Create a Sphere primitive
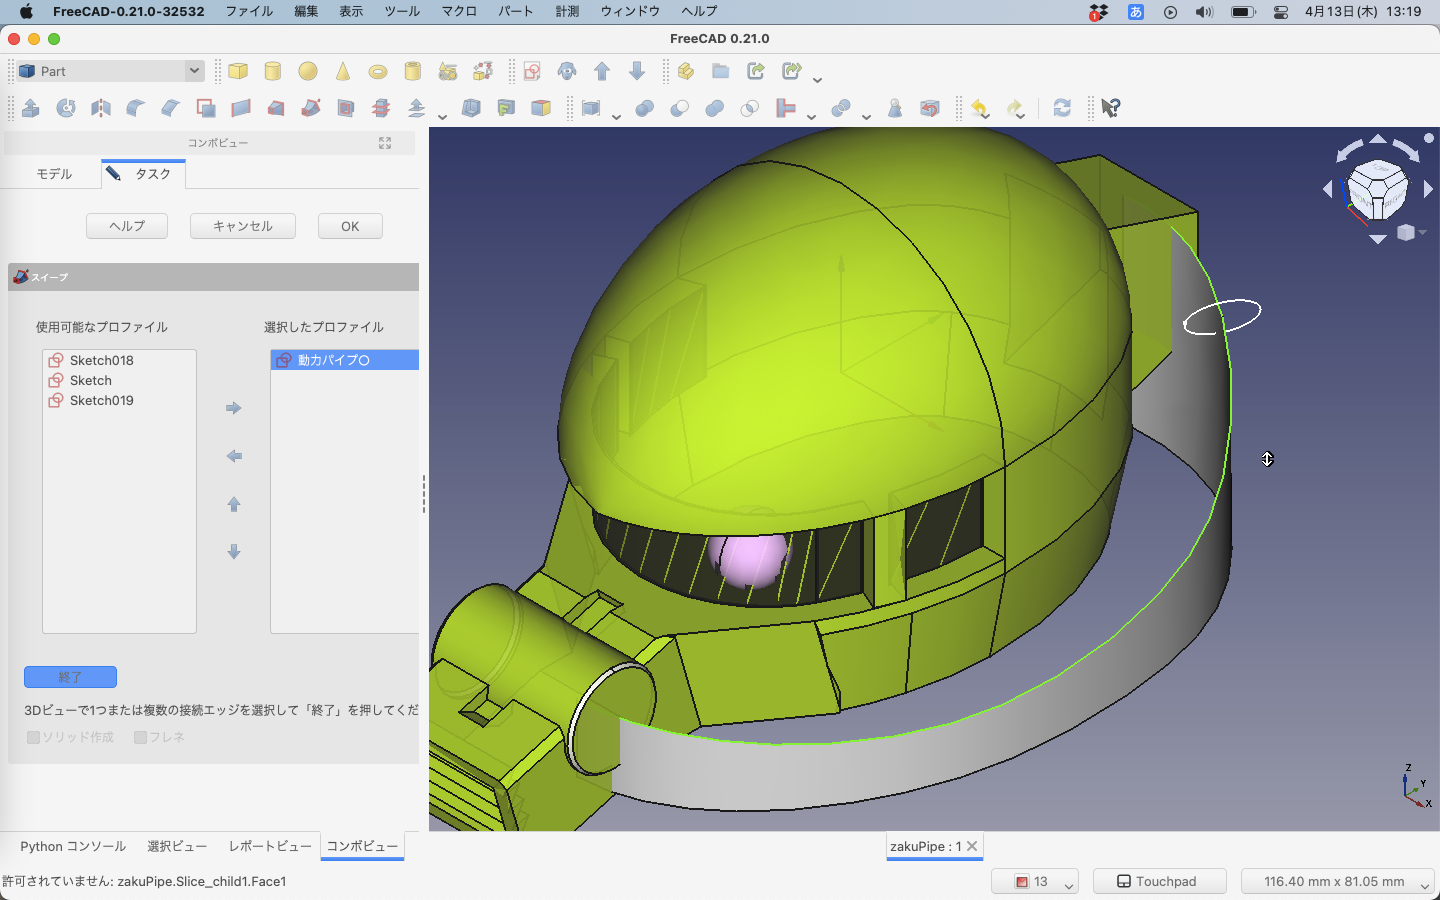 point(308,71)
